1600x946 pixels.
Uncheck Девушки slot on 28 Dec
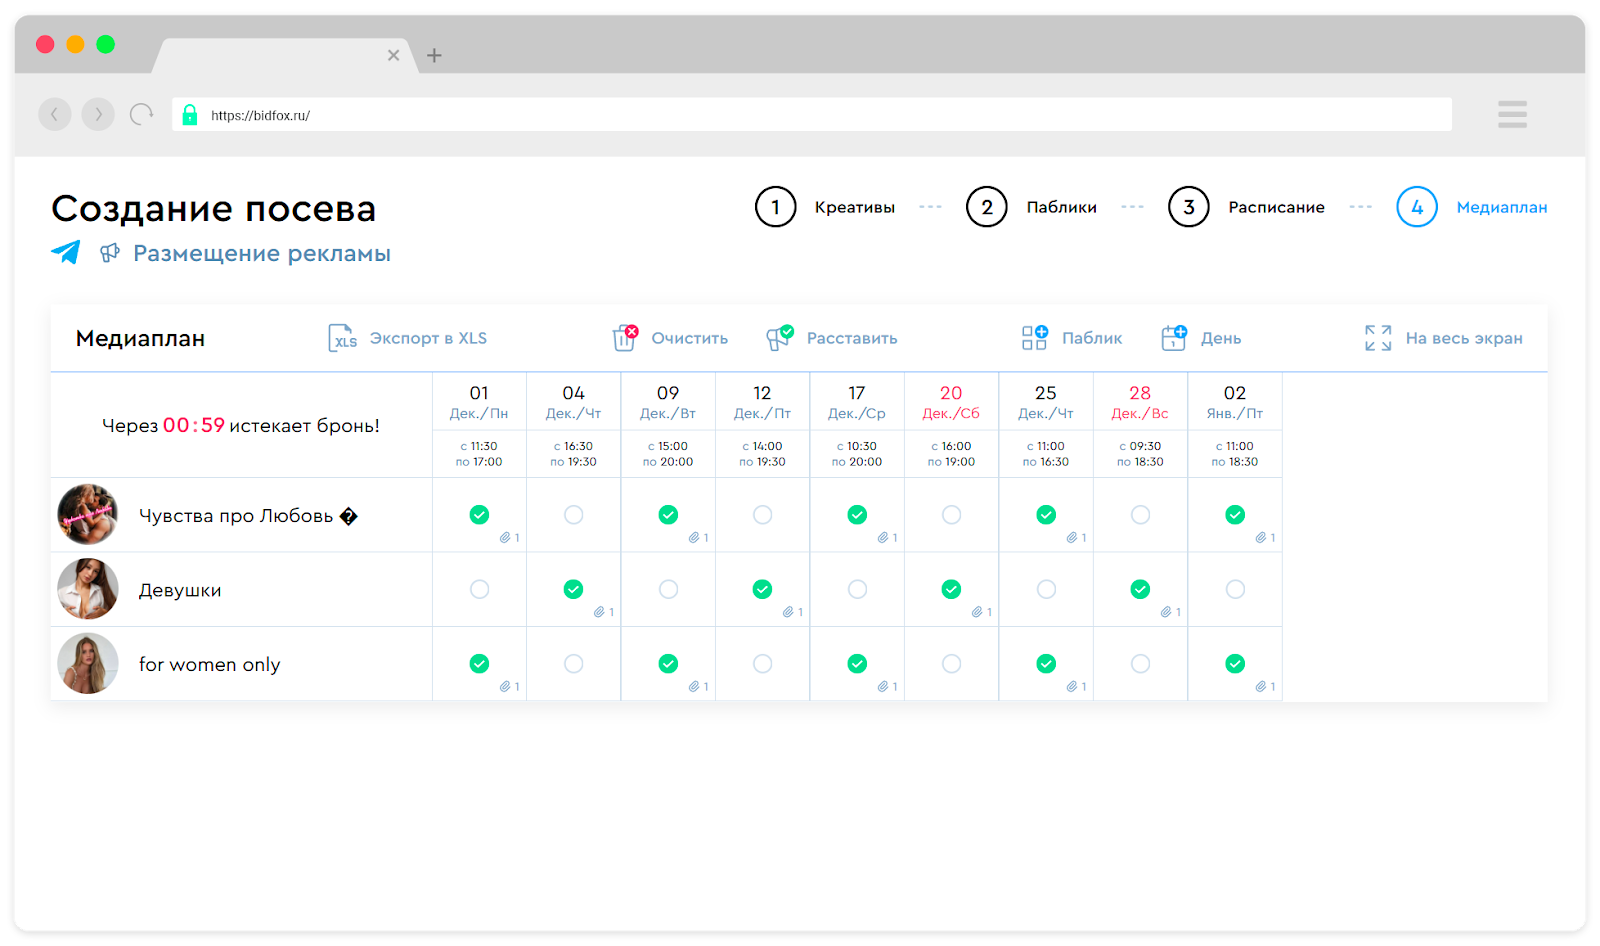[1140, 589]
